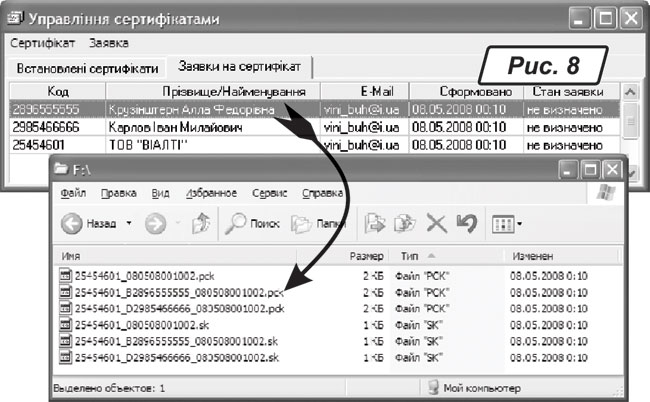Image resolution: width=650 pixels, height=402 pixels.
Task: Open the Сервис menu in Explorer
Action: (270, 191)
